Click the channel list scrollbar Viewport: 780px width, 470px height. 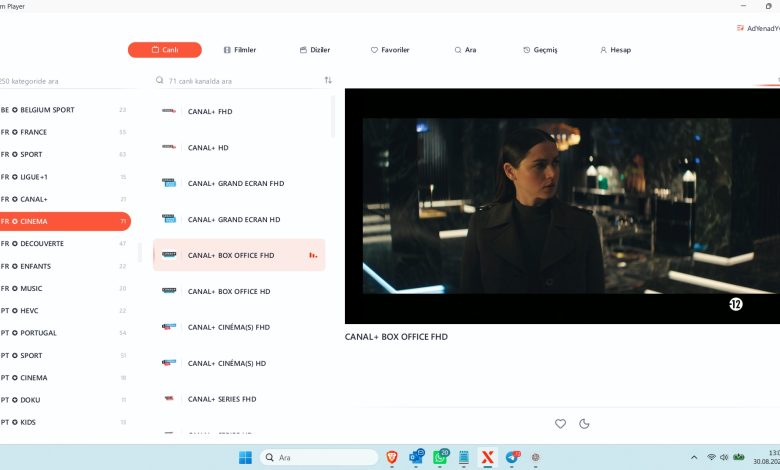(x=333, y=117)
